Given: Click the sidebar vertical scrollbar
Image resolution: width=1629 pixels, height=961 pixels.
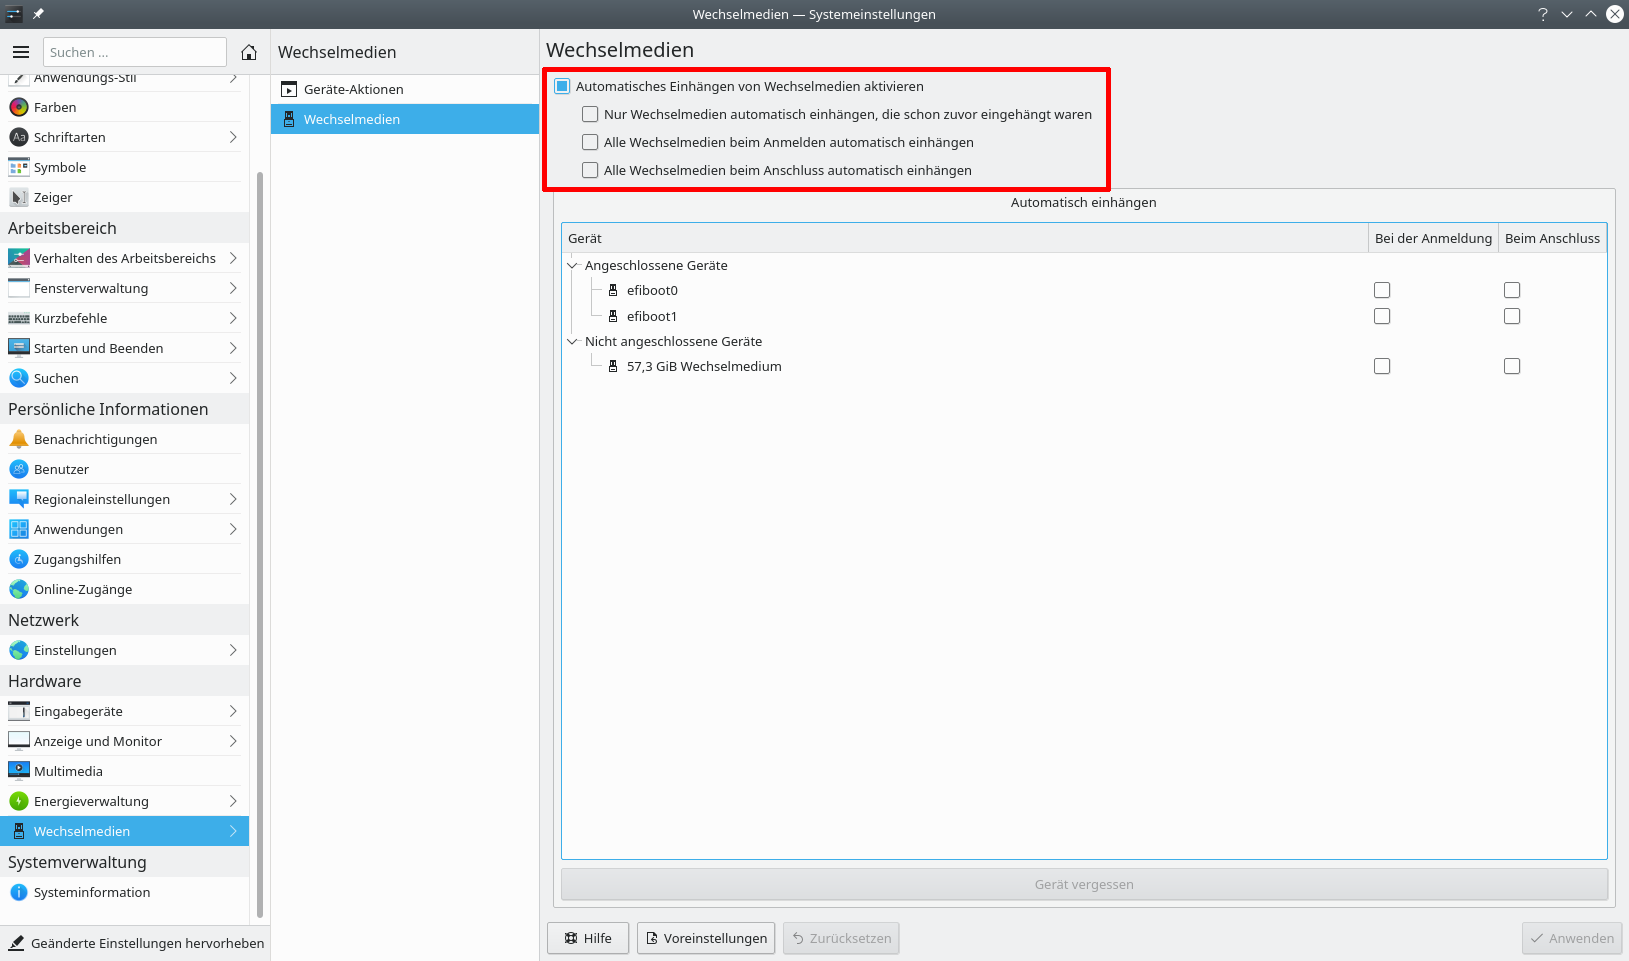Looking at the screenshot, I should pos(260,545).
